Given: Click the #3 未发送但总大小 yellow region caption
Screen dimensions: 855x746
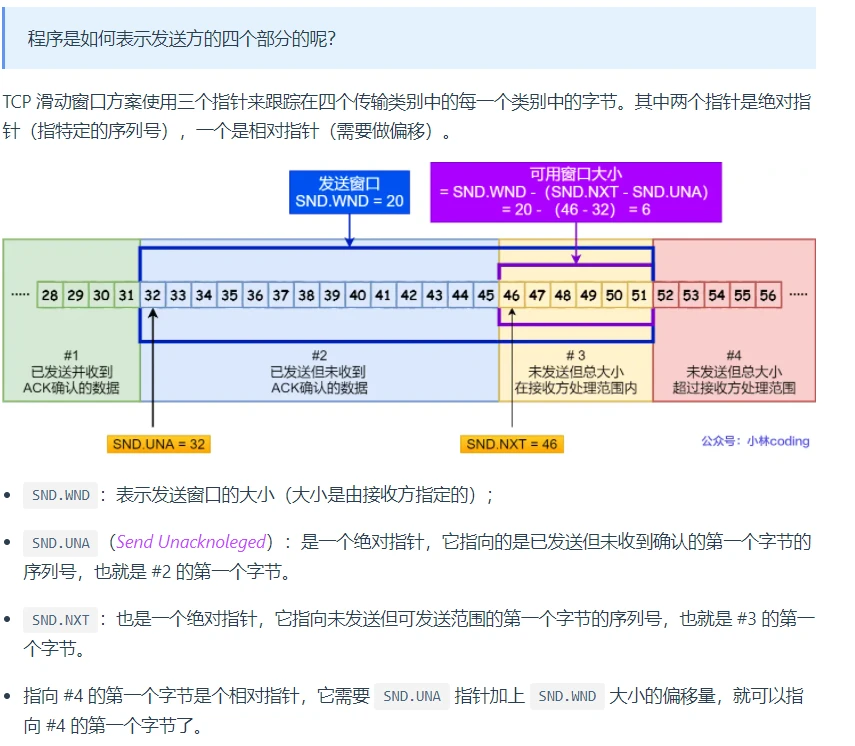Looking at the screenshot, I should (x=575, y=371).
